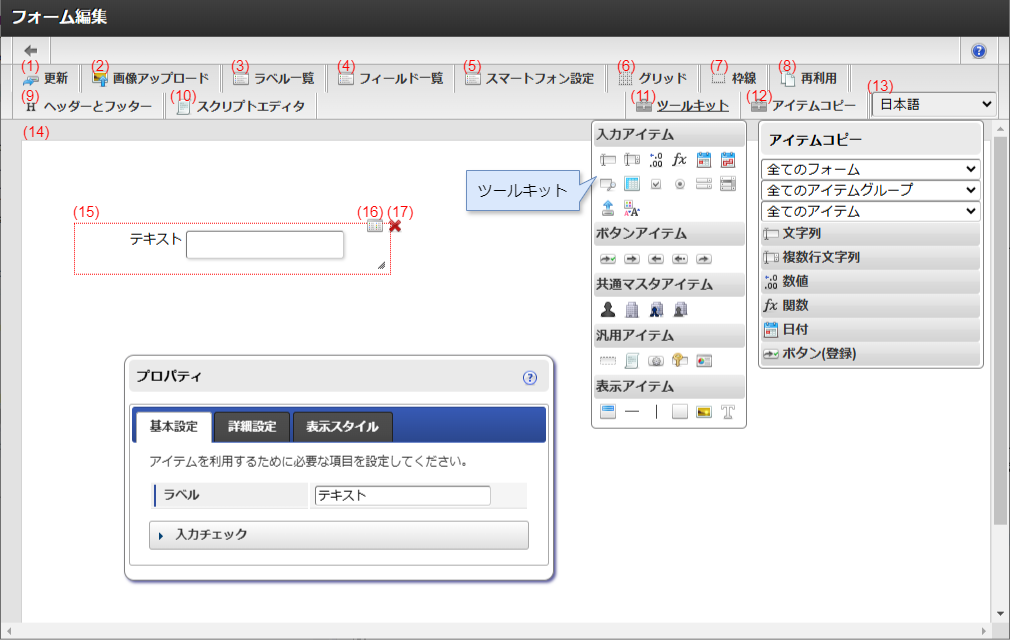Select the heading display item icon
The height and width of the screenshot is (640, 1010).
click(607, 411)
